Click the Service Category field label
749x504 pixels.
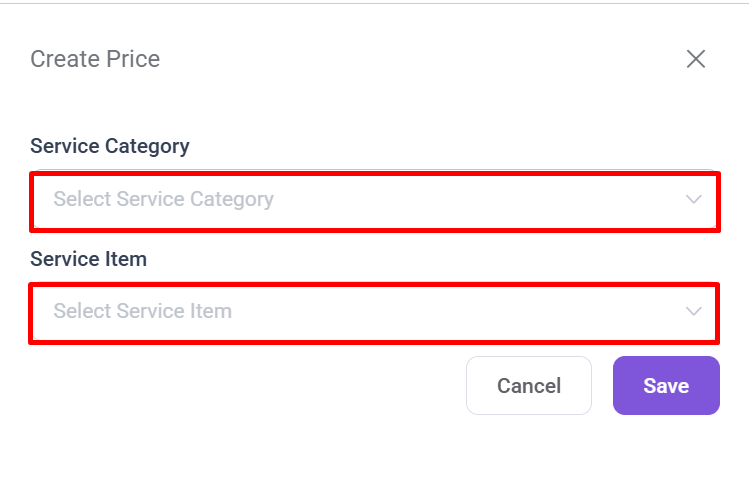(110, 146)
